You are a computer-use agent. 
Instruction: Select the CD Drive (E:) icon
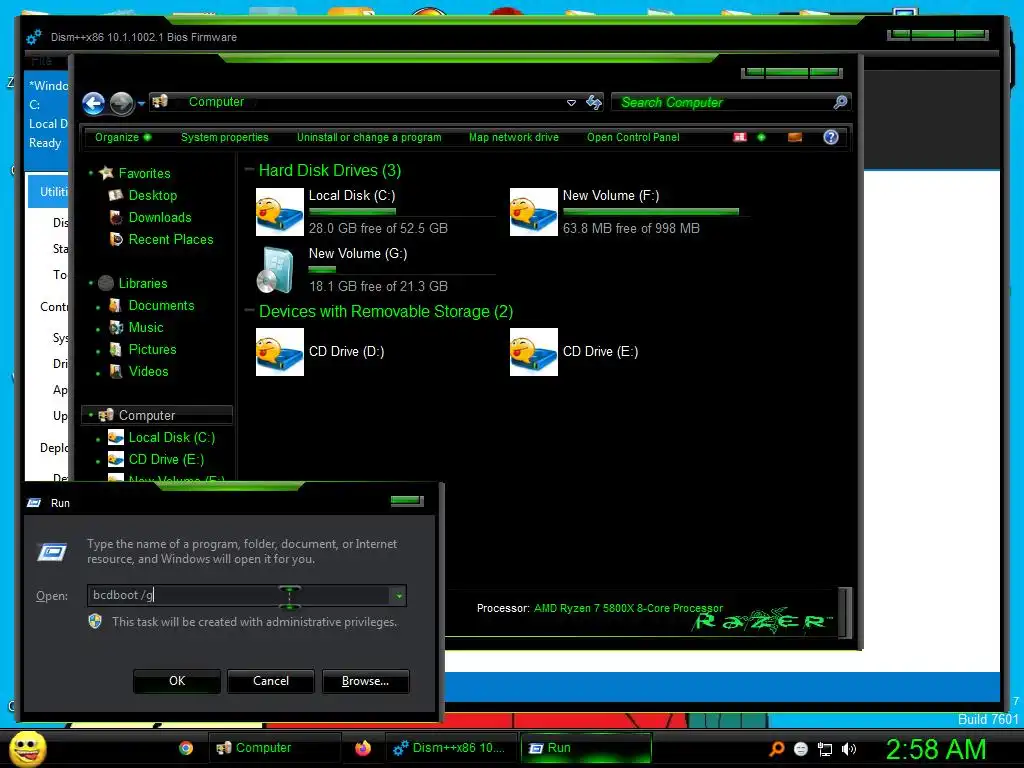tap(534, 352)
